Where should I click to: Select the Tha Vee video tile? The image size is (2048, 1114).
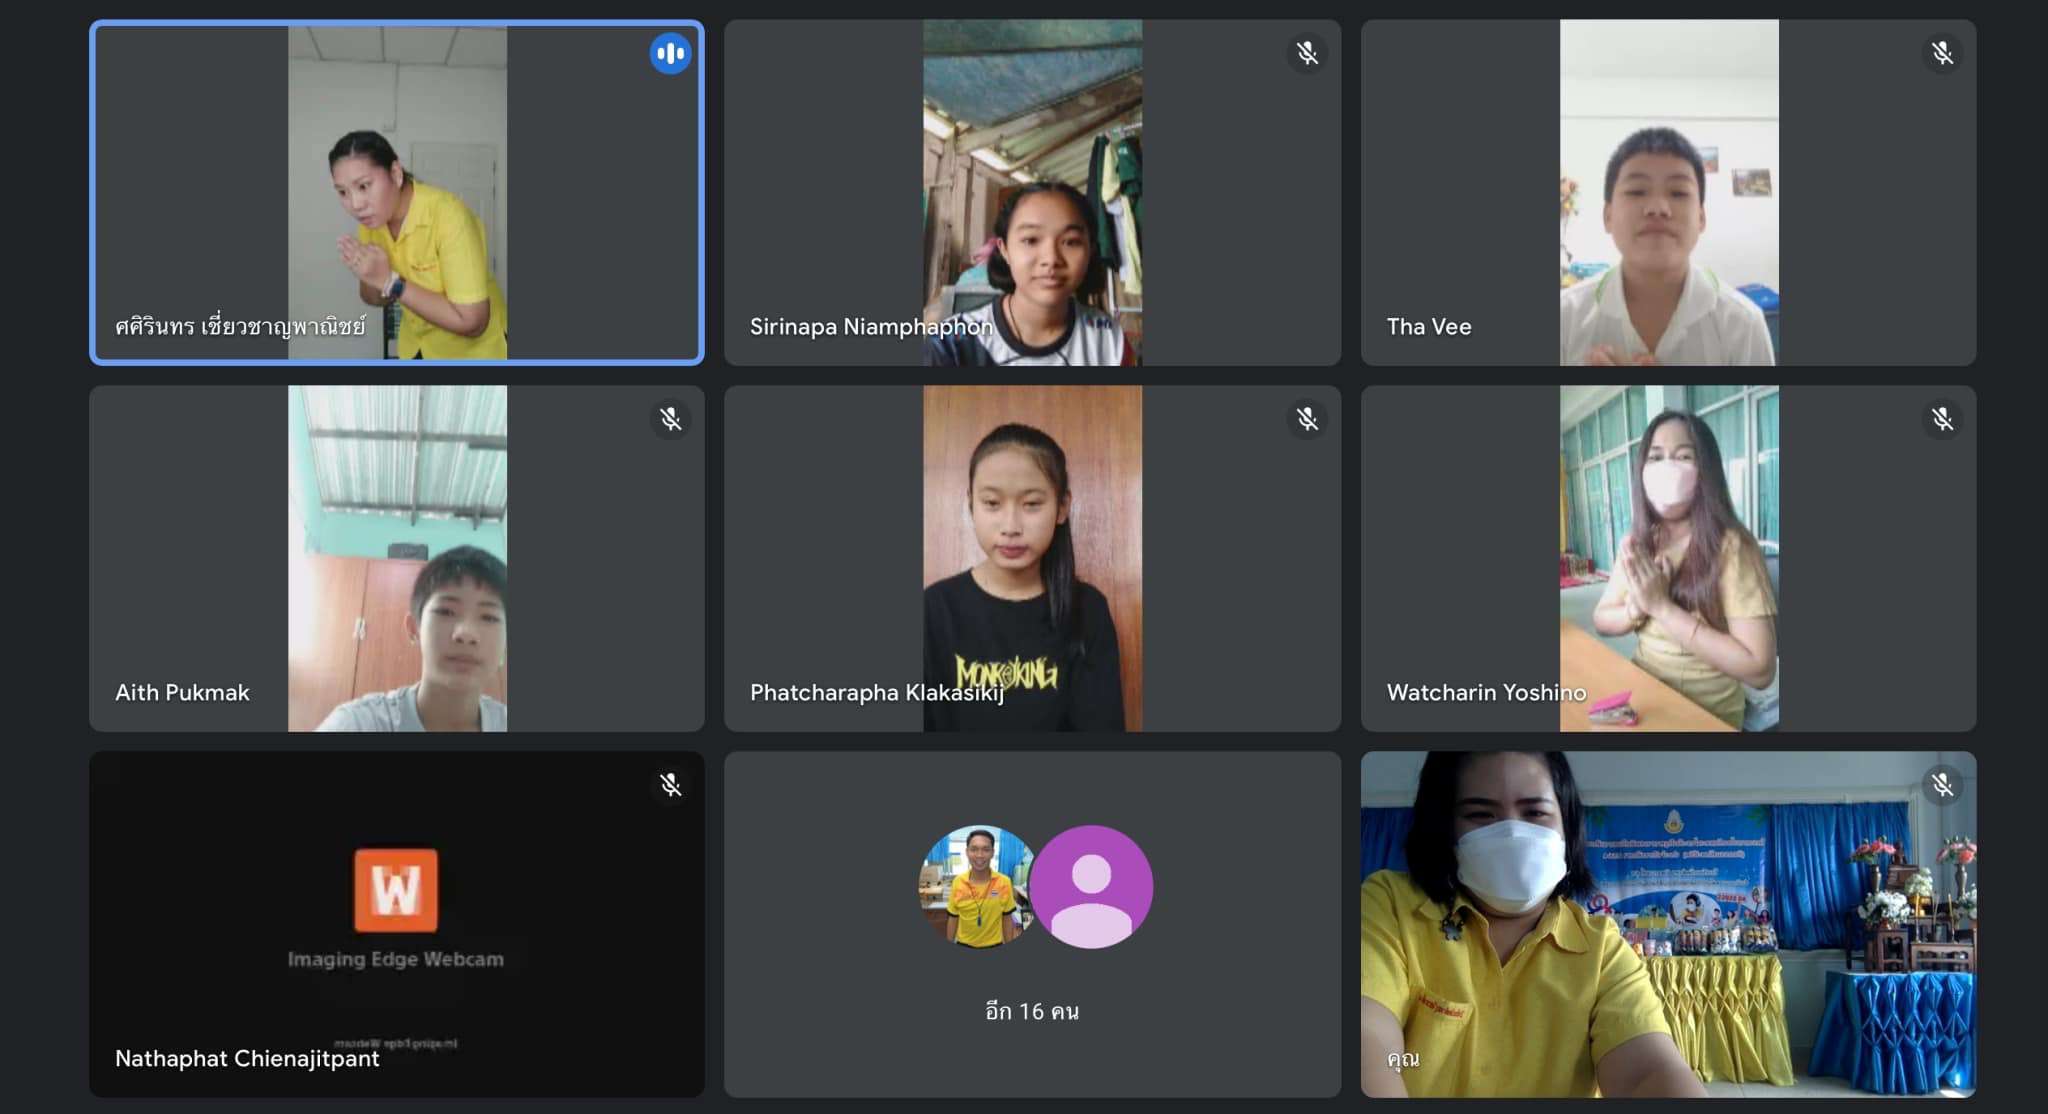coord(1668,192)
